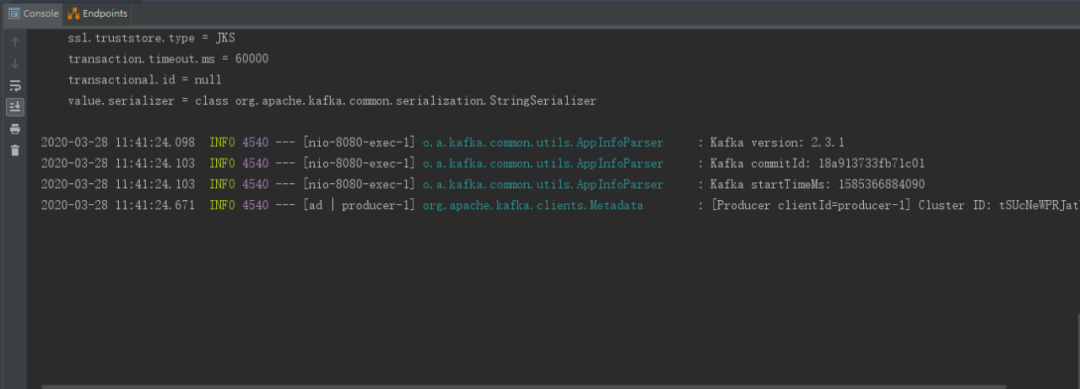Switch to the Console tab

(x=34, y=13)
